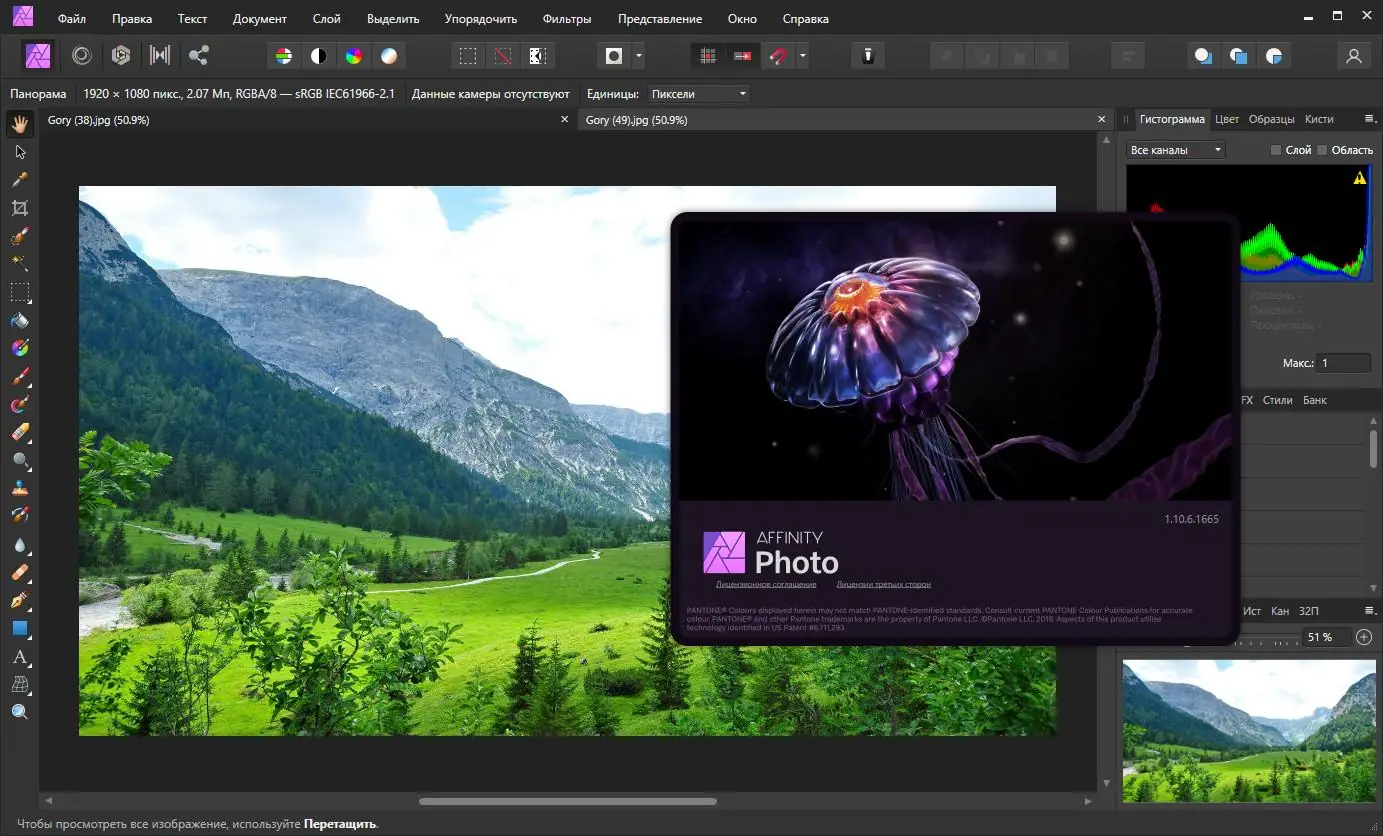The height and width of the screenshot is (836, 1383).
Task: Open the Лицензии третьих сторон link
Action: pos(883,584)
